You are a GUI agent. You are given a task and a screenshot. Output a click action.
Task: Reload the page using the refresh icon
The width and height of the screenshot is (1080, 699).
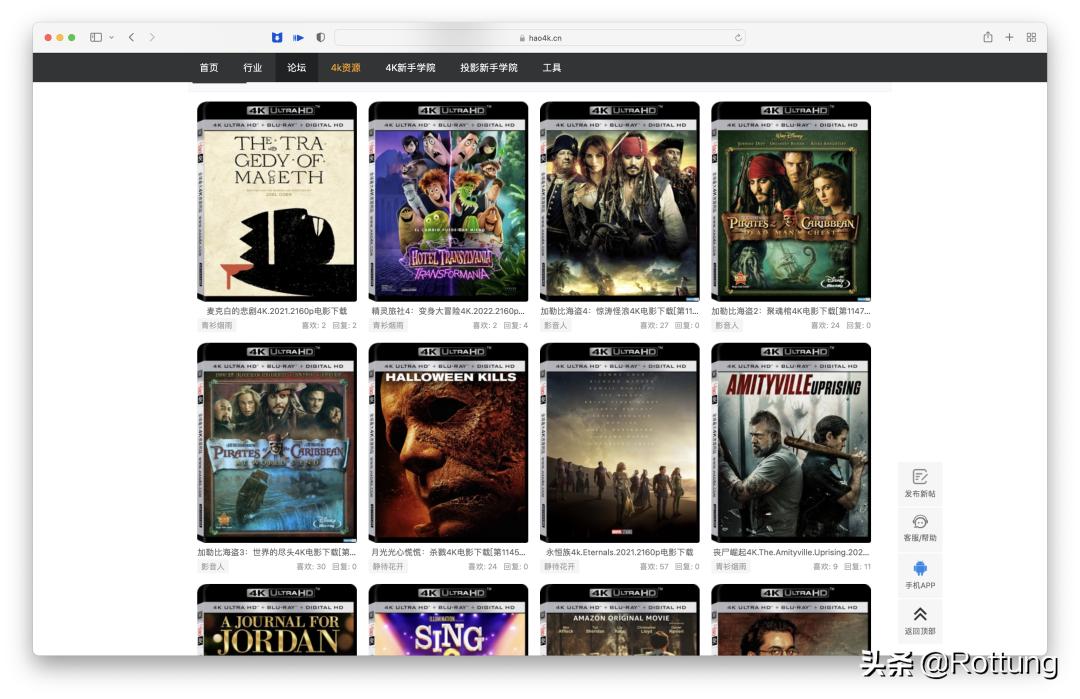pos(738,38)
